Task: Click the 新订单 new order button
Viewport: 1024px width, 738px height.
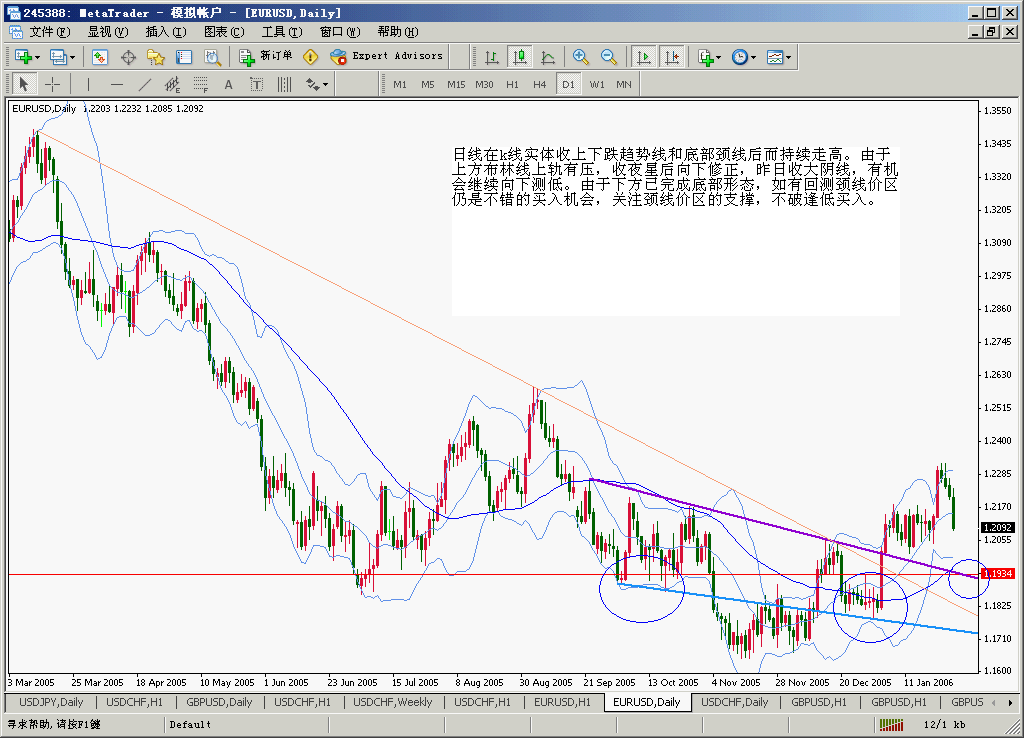Action: click(266, 56)
